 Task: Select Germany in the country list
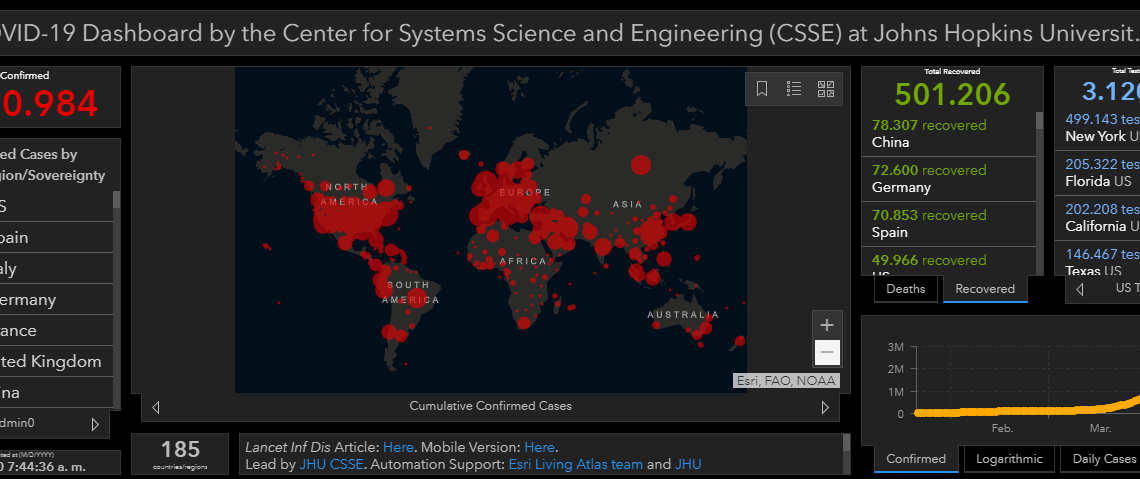point(57,299)
